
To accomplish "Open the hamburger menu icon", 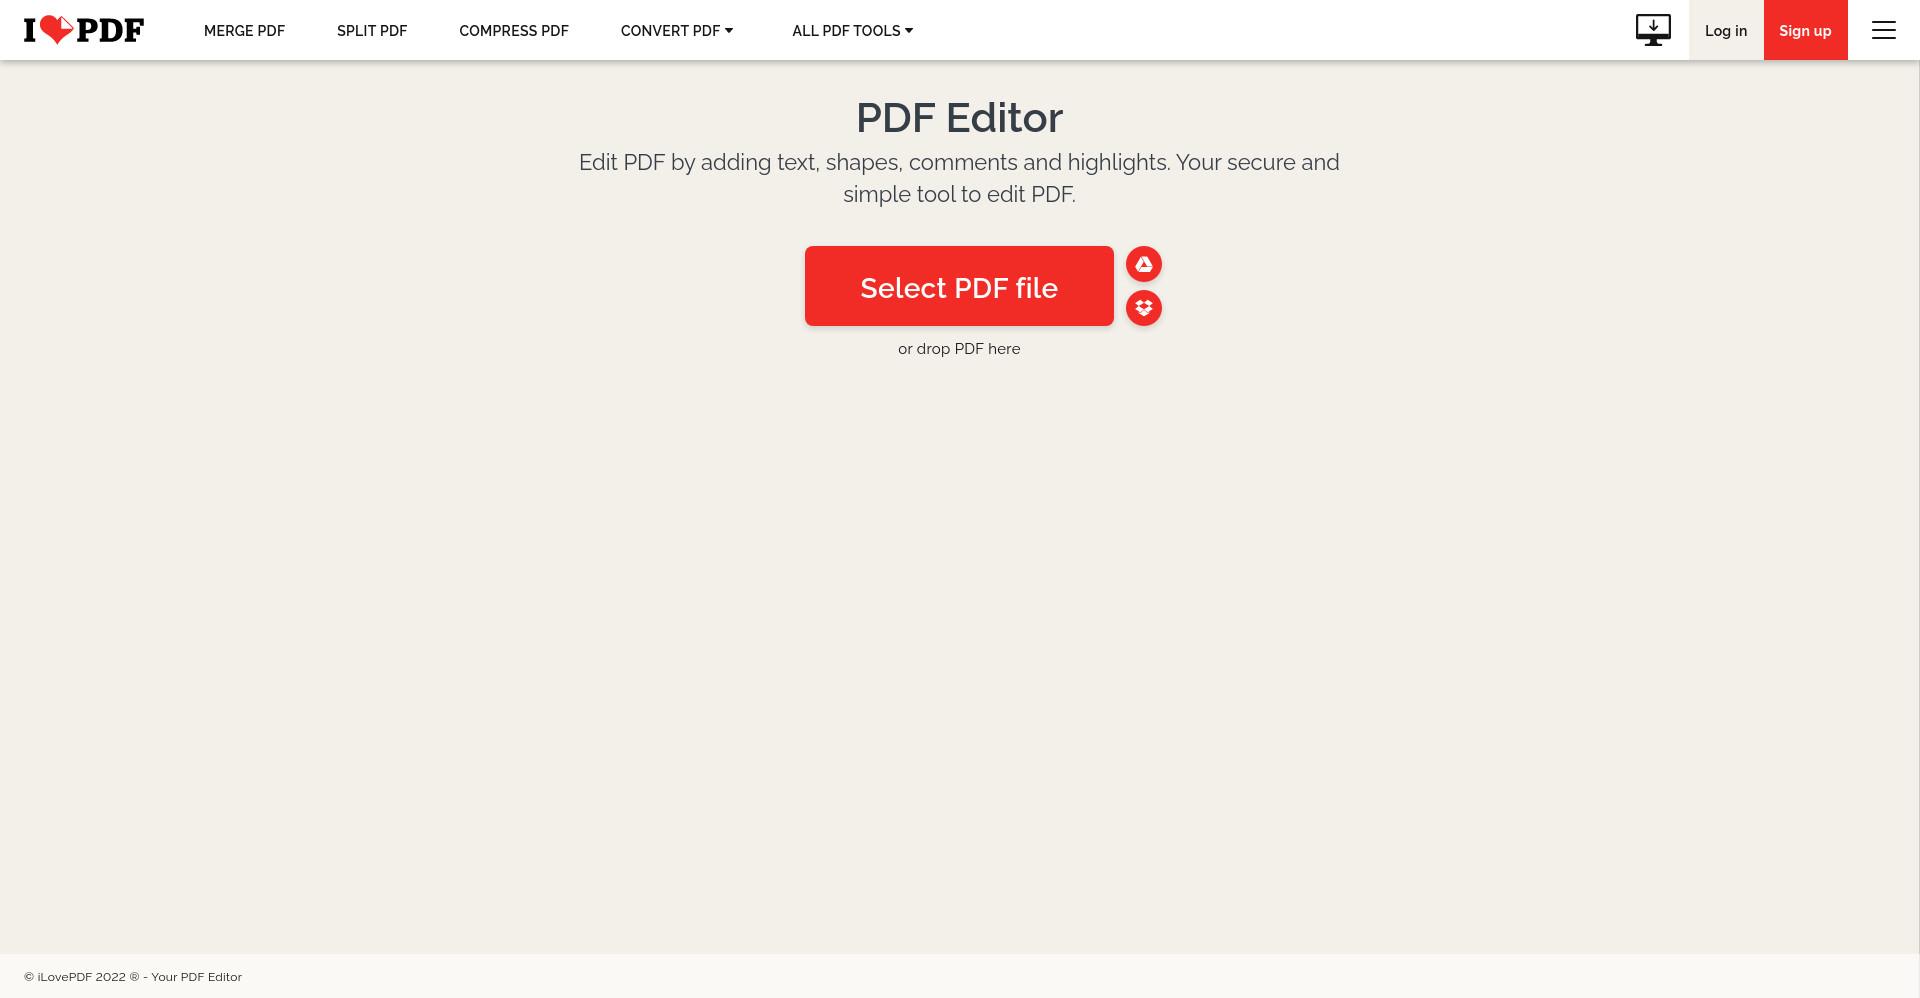I will (1884, 30).
